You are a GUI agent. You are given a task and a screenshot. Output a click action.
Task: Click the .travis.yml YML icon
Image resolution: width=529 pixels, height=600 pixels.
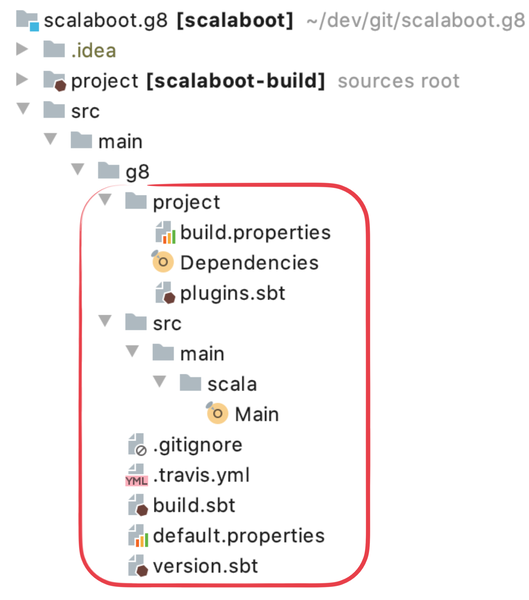(x=136, y=476)
